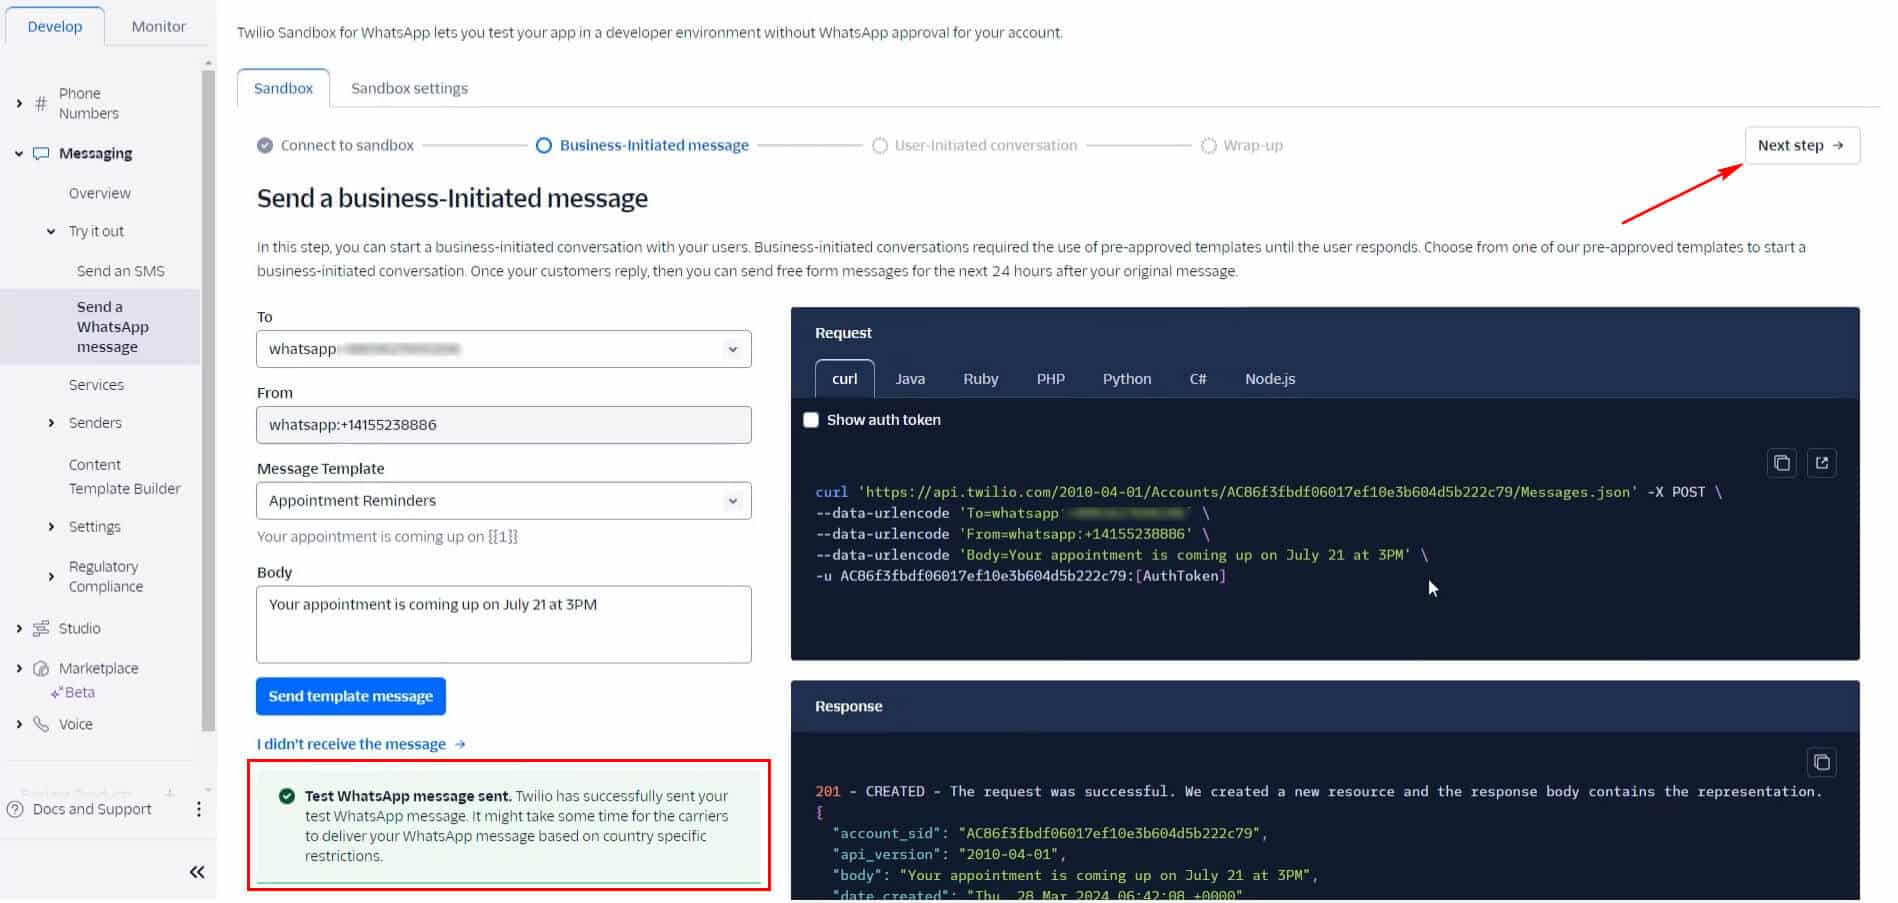The width and height of the screenshot is (1898, 903).
Task: Click the Marketplace icon
Action: (x=41, y=668)
